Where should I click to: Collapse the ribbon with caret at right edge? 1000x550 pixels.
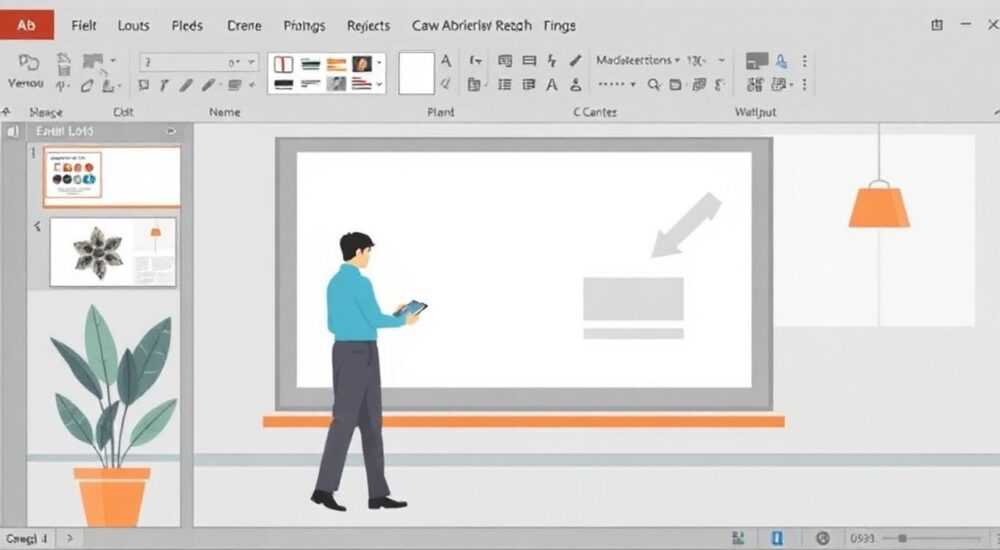point(996,112)
